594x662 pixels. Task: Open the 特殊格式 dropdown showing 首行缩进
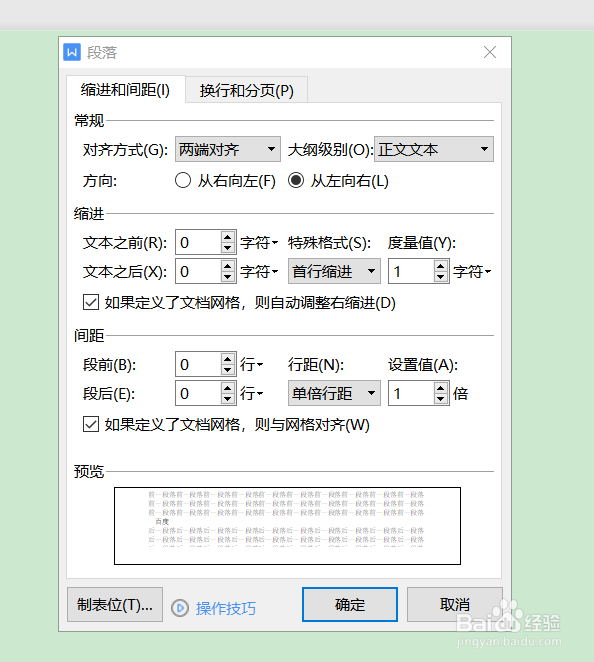coord(334,271)
